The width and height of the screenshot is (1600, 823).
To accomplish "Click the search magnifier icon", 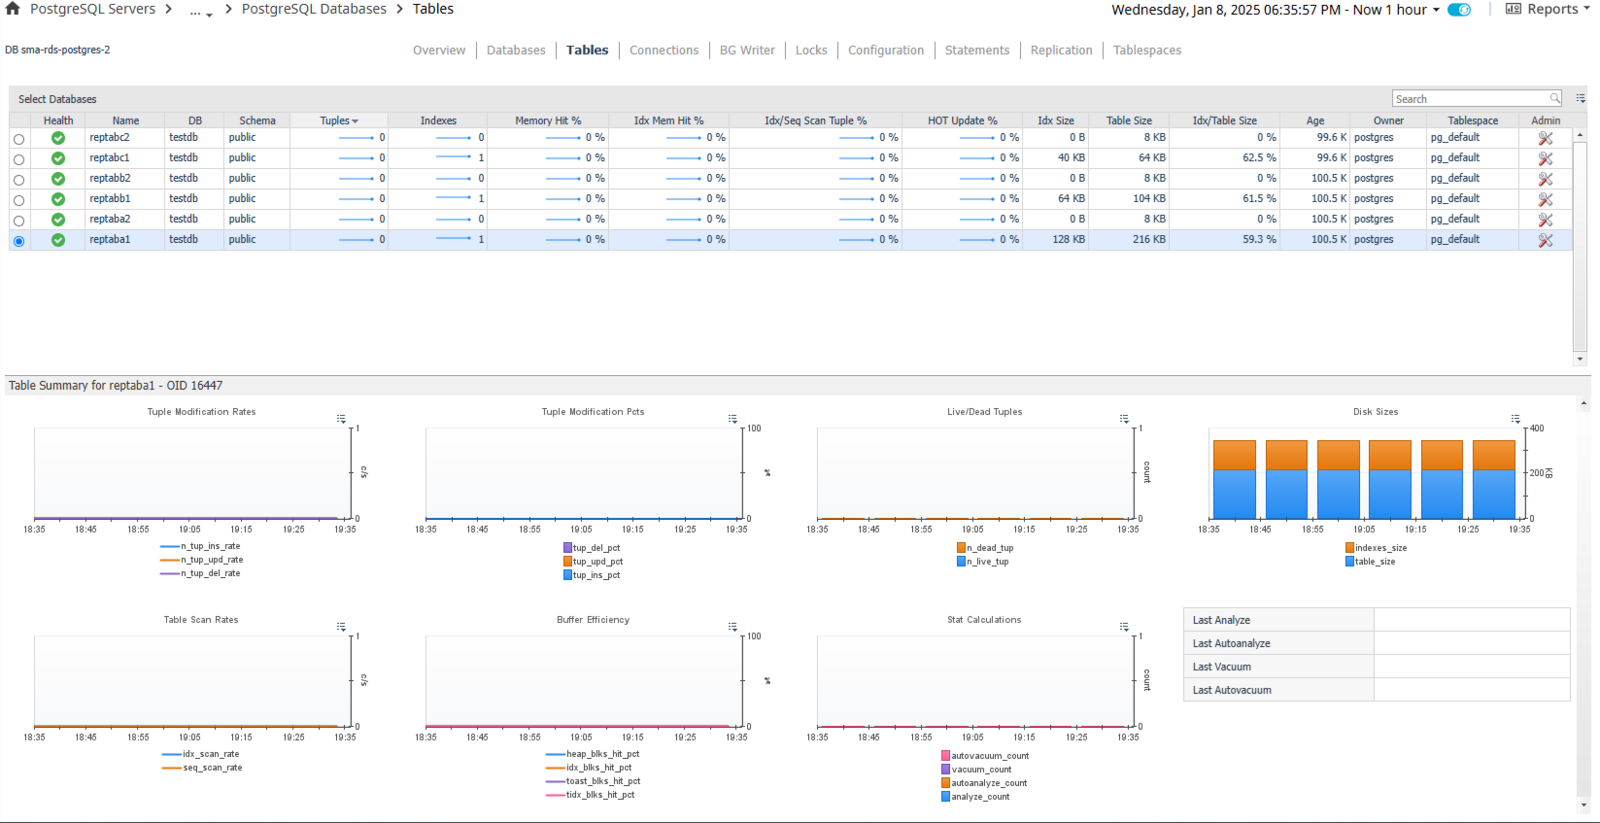I will point(1554,98).
